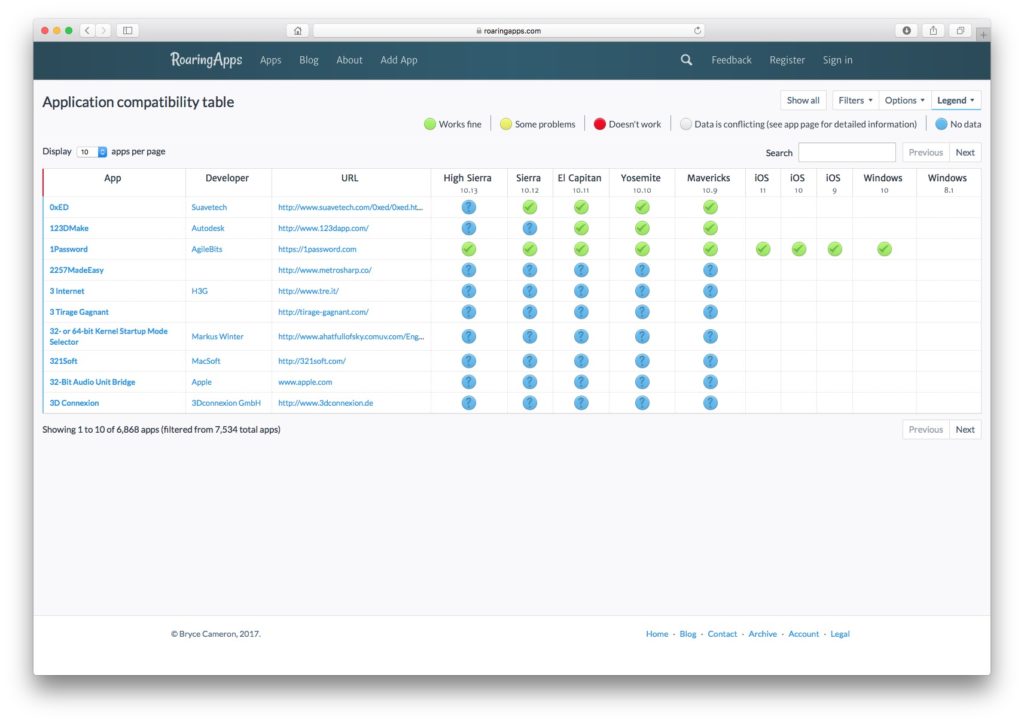Image resolution: width=1024 pixels, height=723 pixels.
Task: Toggle the Legend dropdown
Action: (x=955, y=100)
